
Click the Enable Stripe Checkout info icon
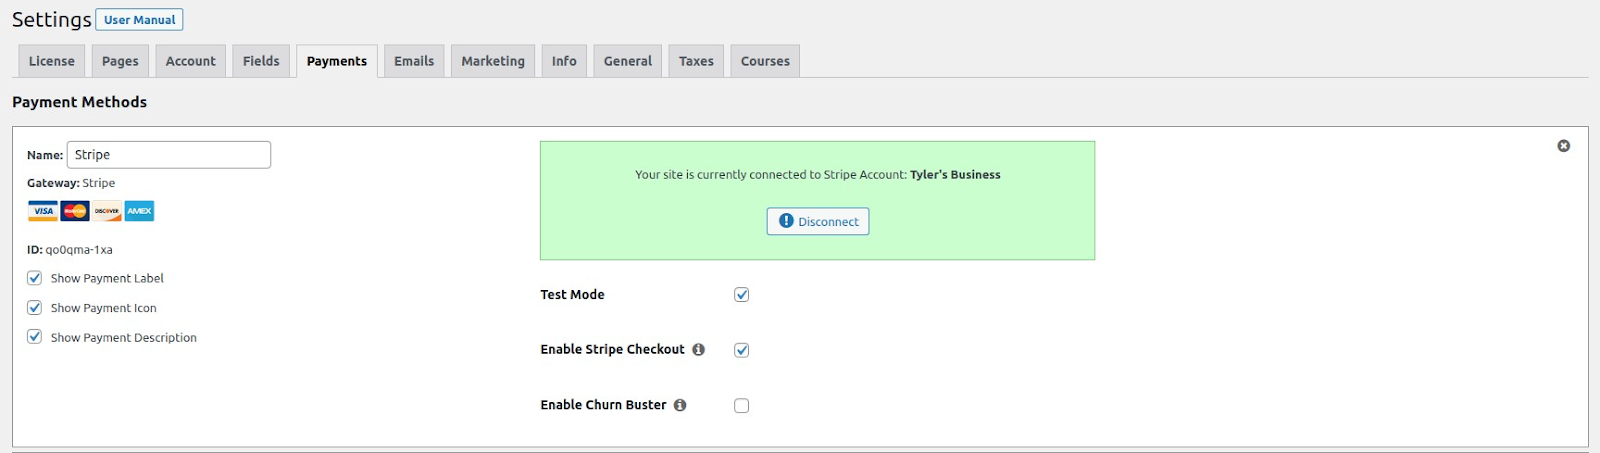click(x=698, y=349)
